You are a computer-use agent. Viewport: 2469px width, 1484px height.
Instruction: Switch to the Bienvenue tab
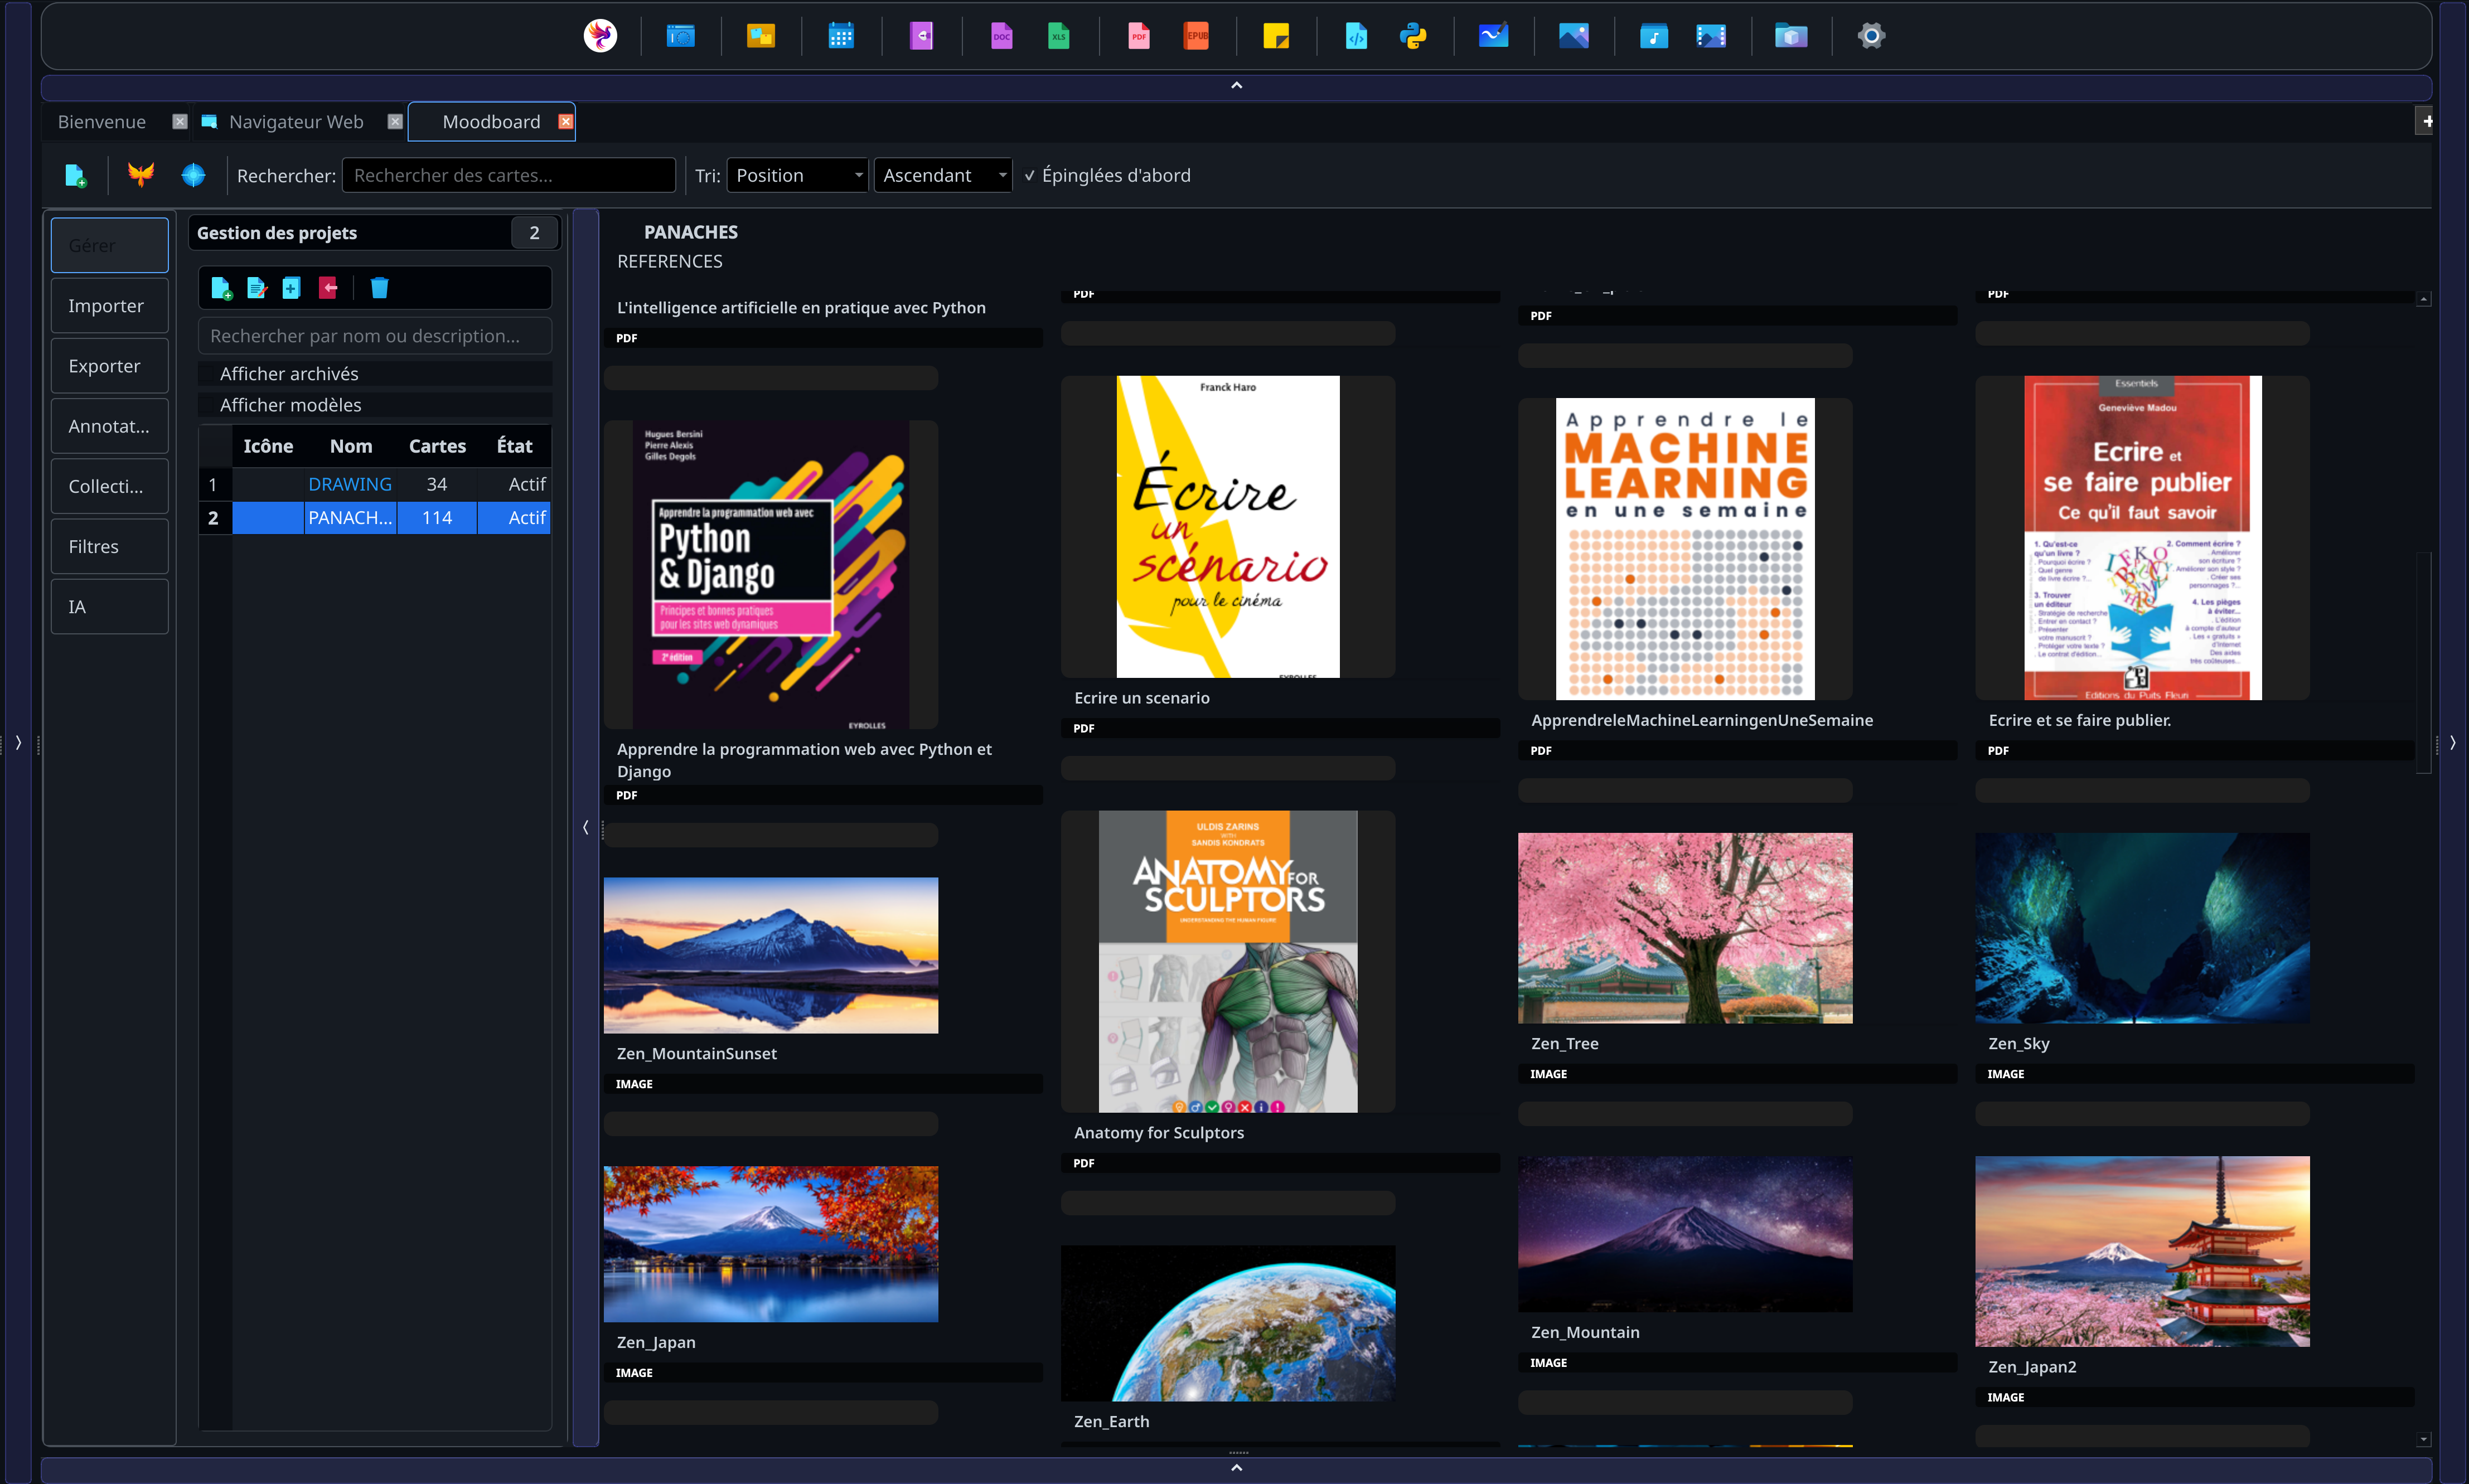102,121
